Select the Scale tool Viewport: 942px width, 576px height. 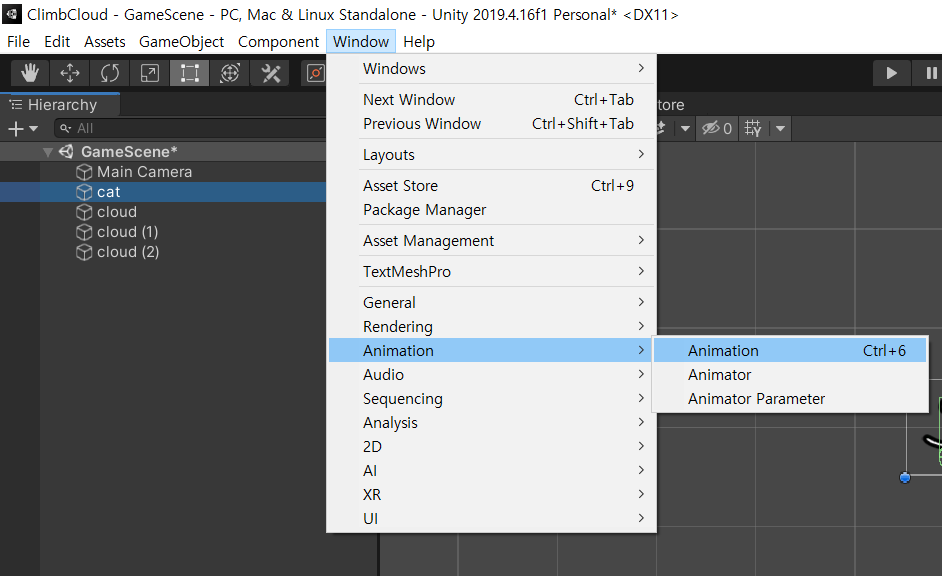(150, 73)
